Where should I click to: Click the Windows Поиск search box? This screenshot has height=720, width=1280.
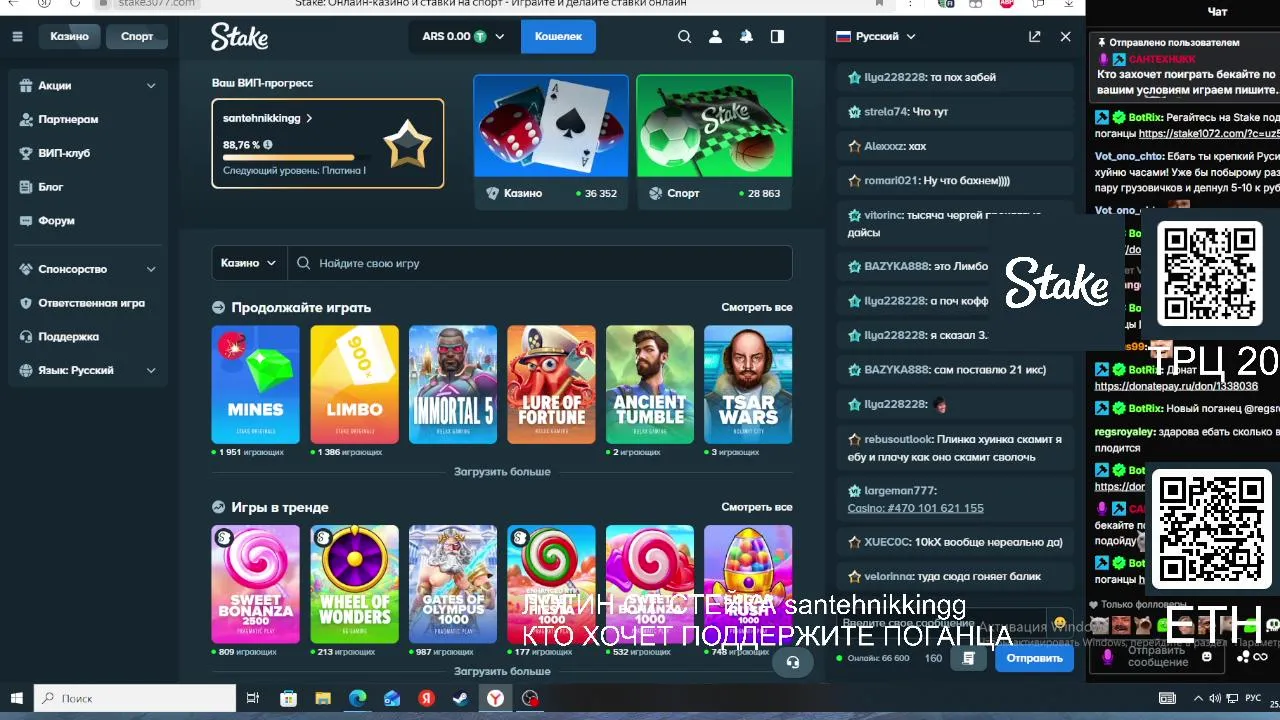(x=136, y=698)
